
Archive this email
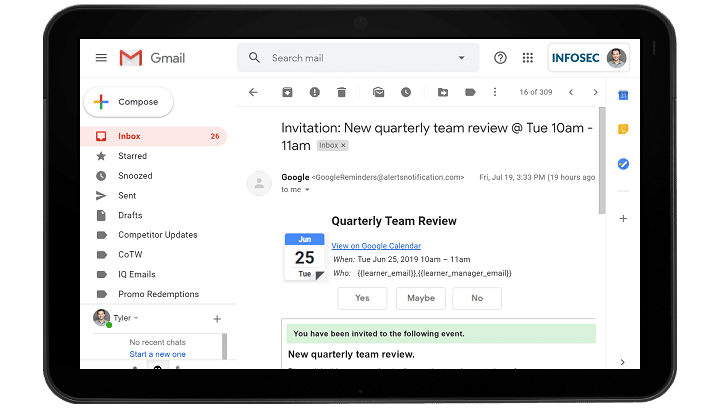click(287, 92)
